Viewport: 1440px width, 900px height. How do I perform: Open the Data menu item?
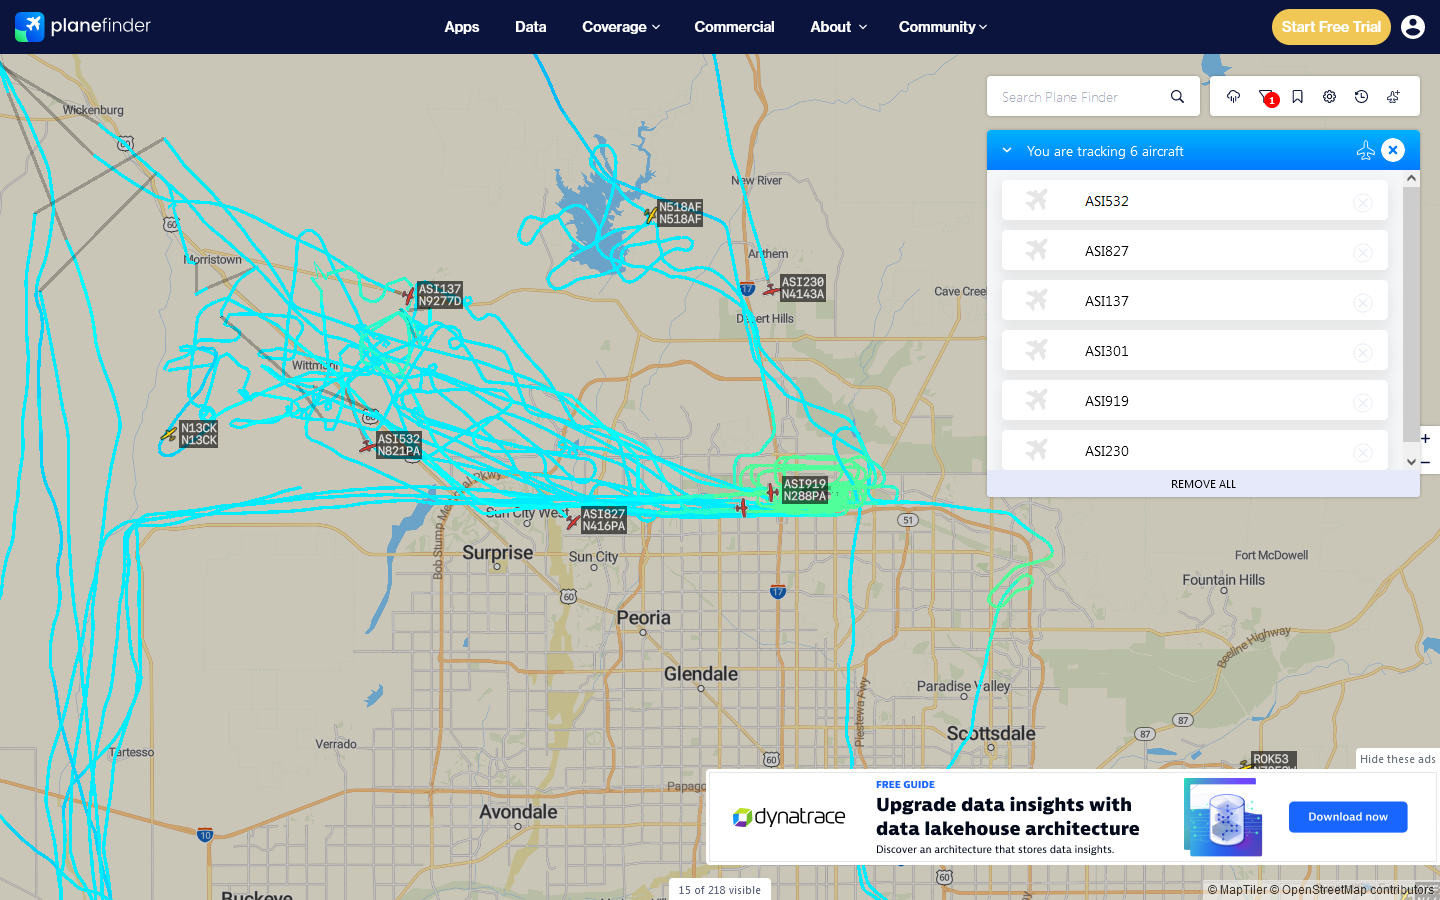[x=531, y=27]
